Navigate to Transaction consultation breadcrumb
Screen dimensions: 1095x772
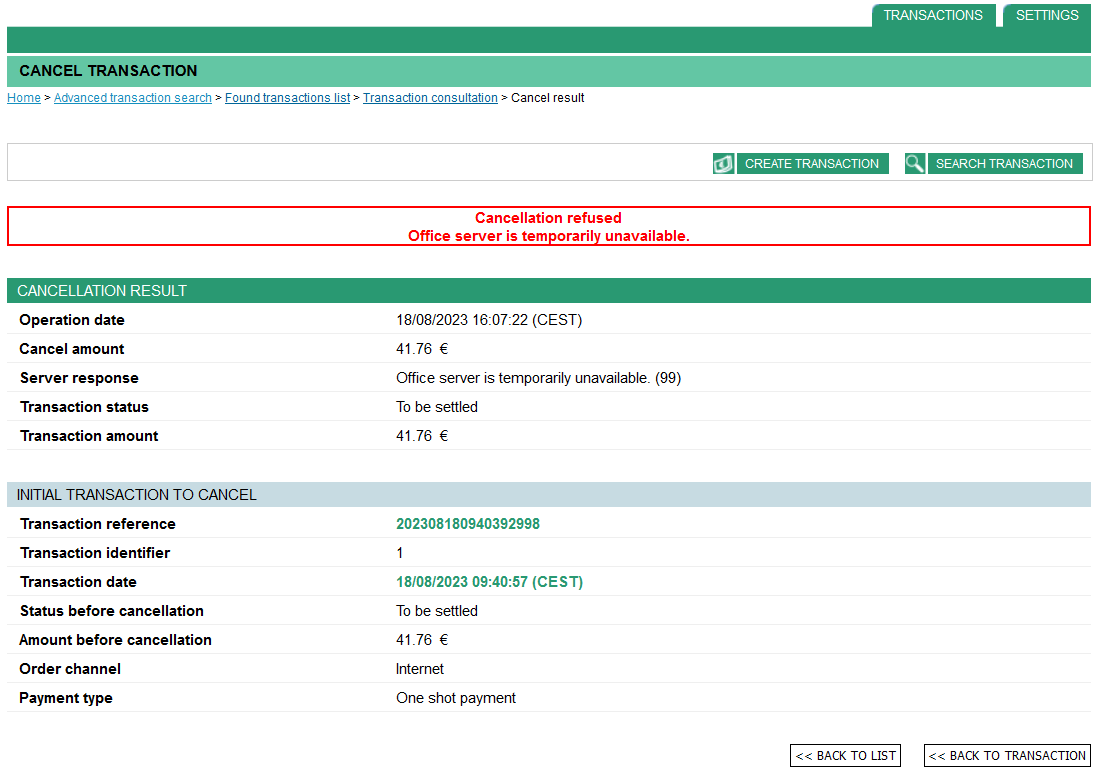click(430, 98)
